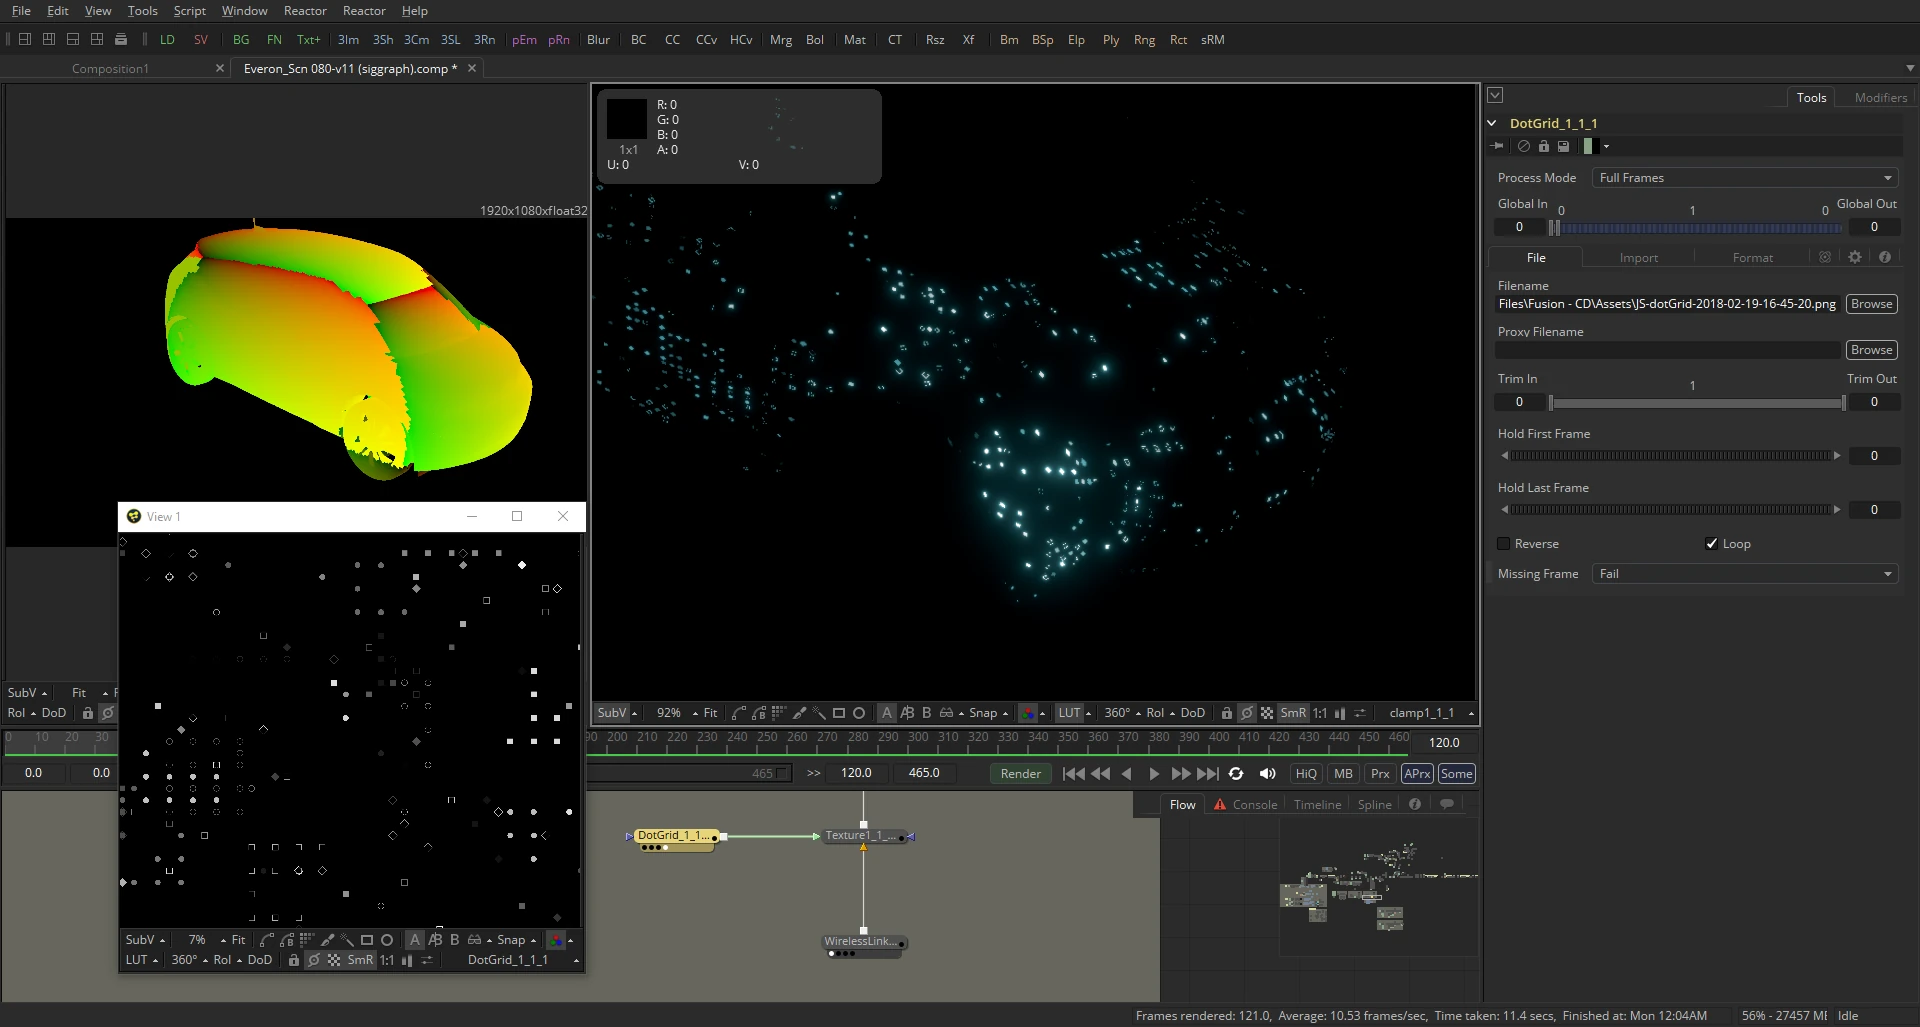The image size is (1920, 1027).
Task: Open the Format tab in tool controls
Action: pyautogui.click(x=1752, y=257)
